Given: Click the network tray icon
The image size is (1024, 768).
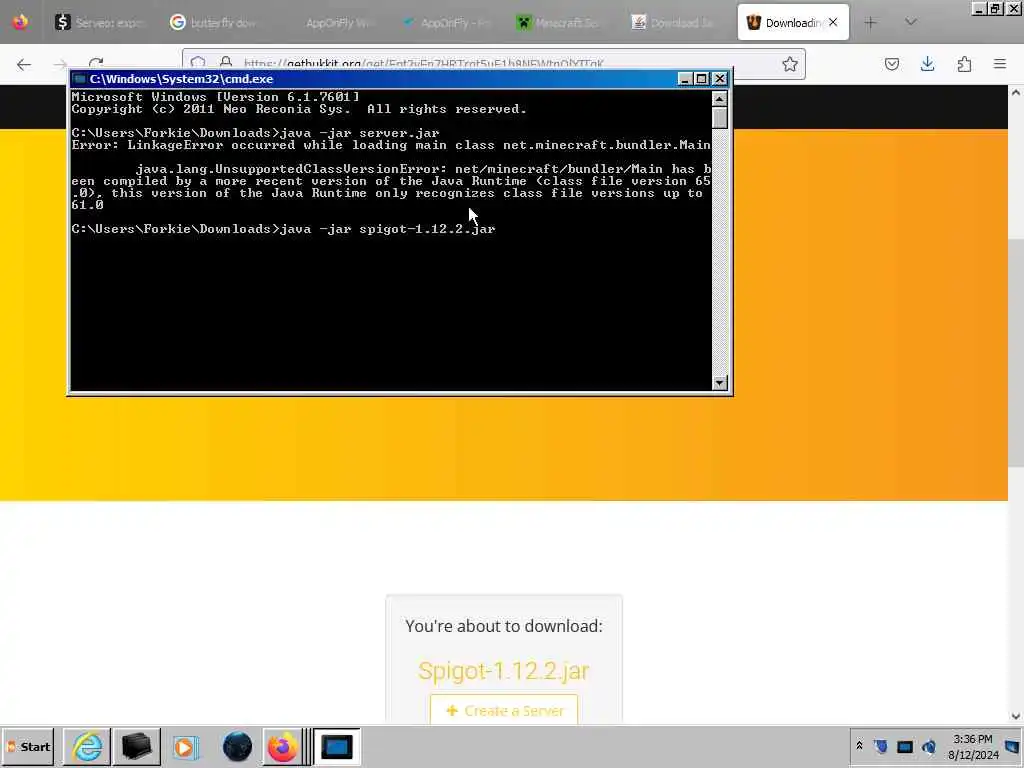Looking at the screenshot, I should (x=904, y=746).
